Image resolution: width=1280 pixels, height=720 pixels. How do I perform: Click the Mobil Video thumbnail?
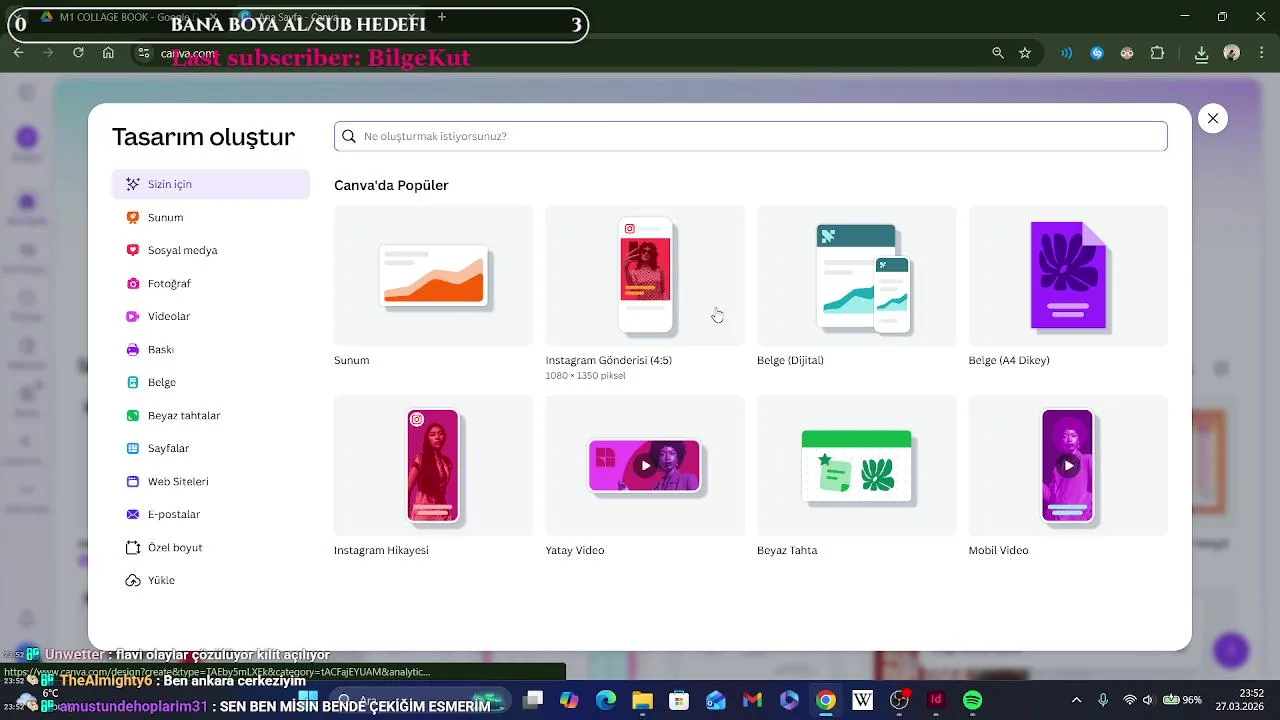tap(1068, 465)
